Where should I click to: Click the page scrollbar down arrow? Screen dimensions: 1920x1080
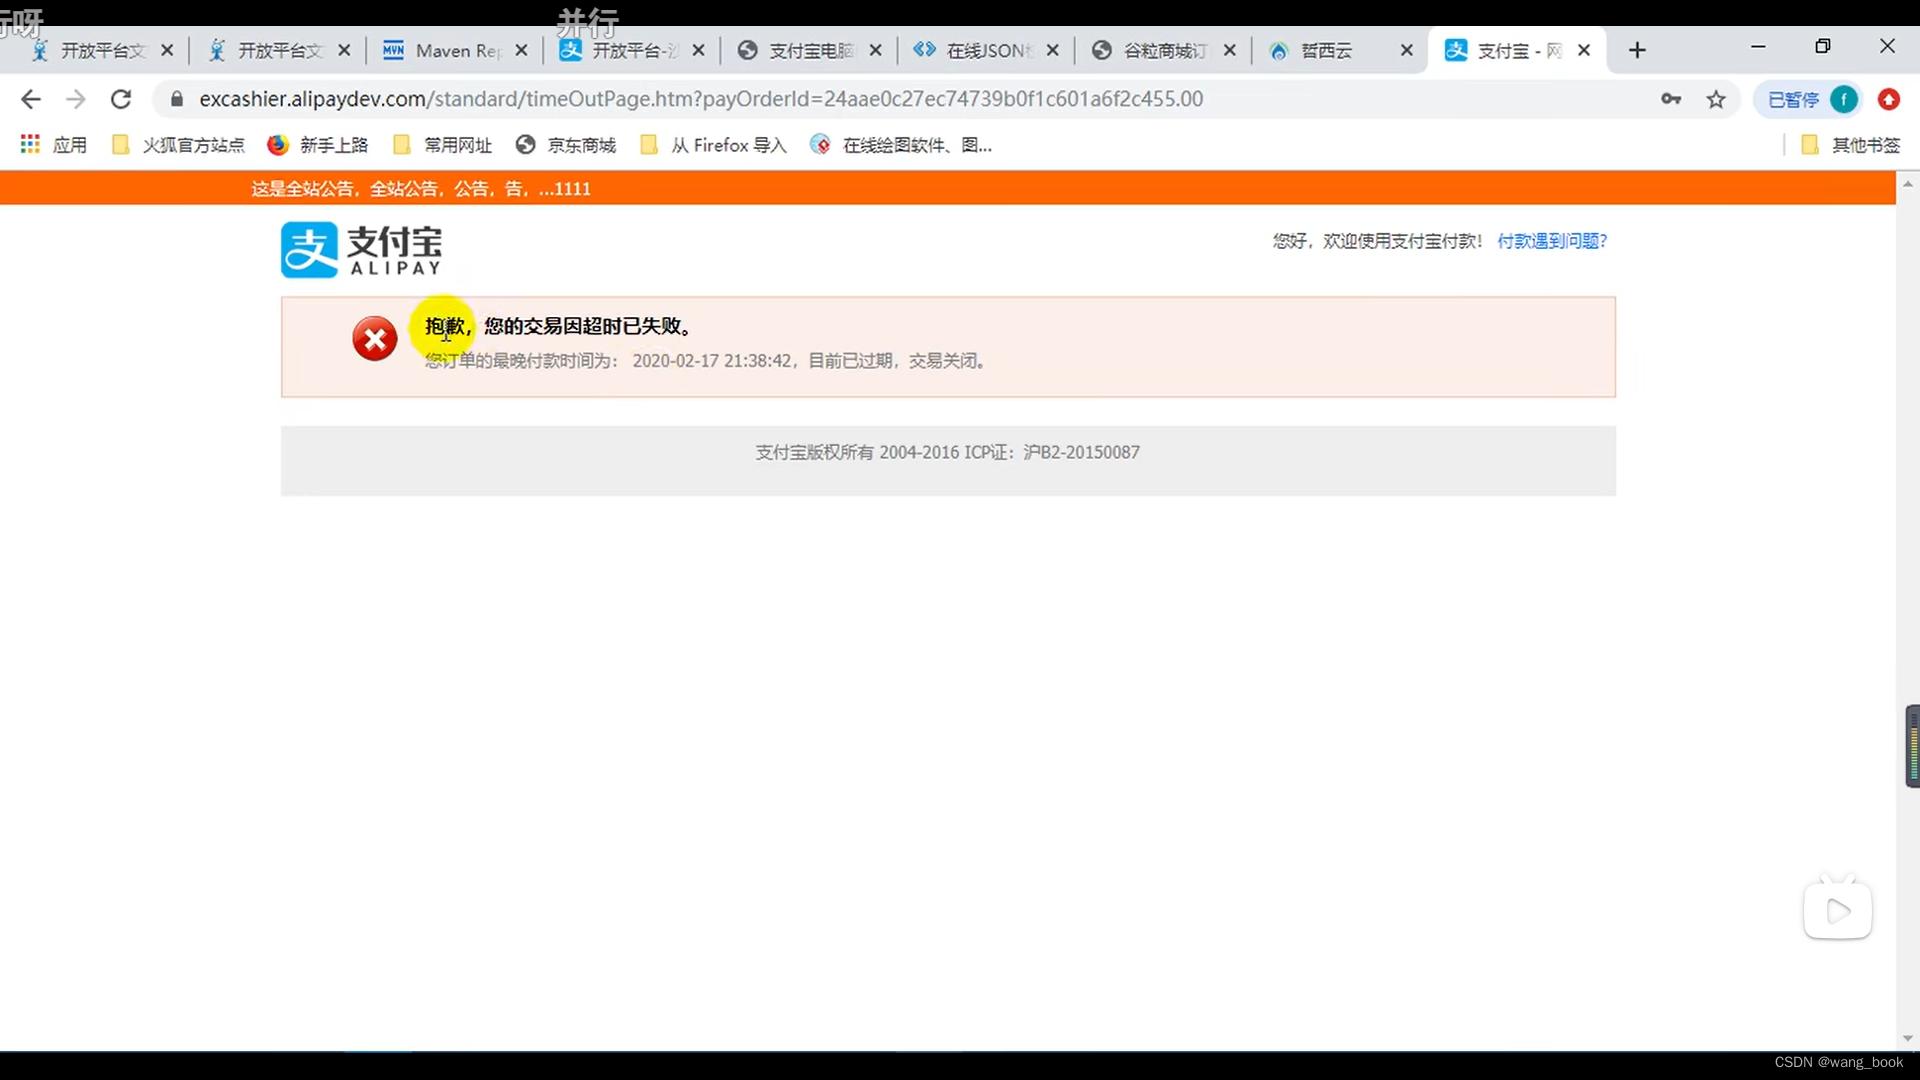click(1907, 1038)
